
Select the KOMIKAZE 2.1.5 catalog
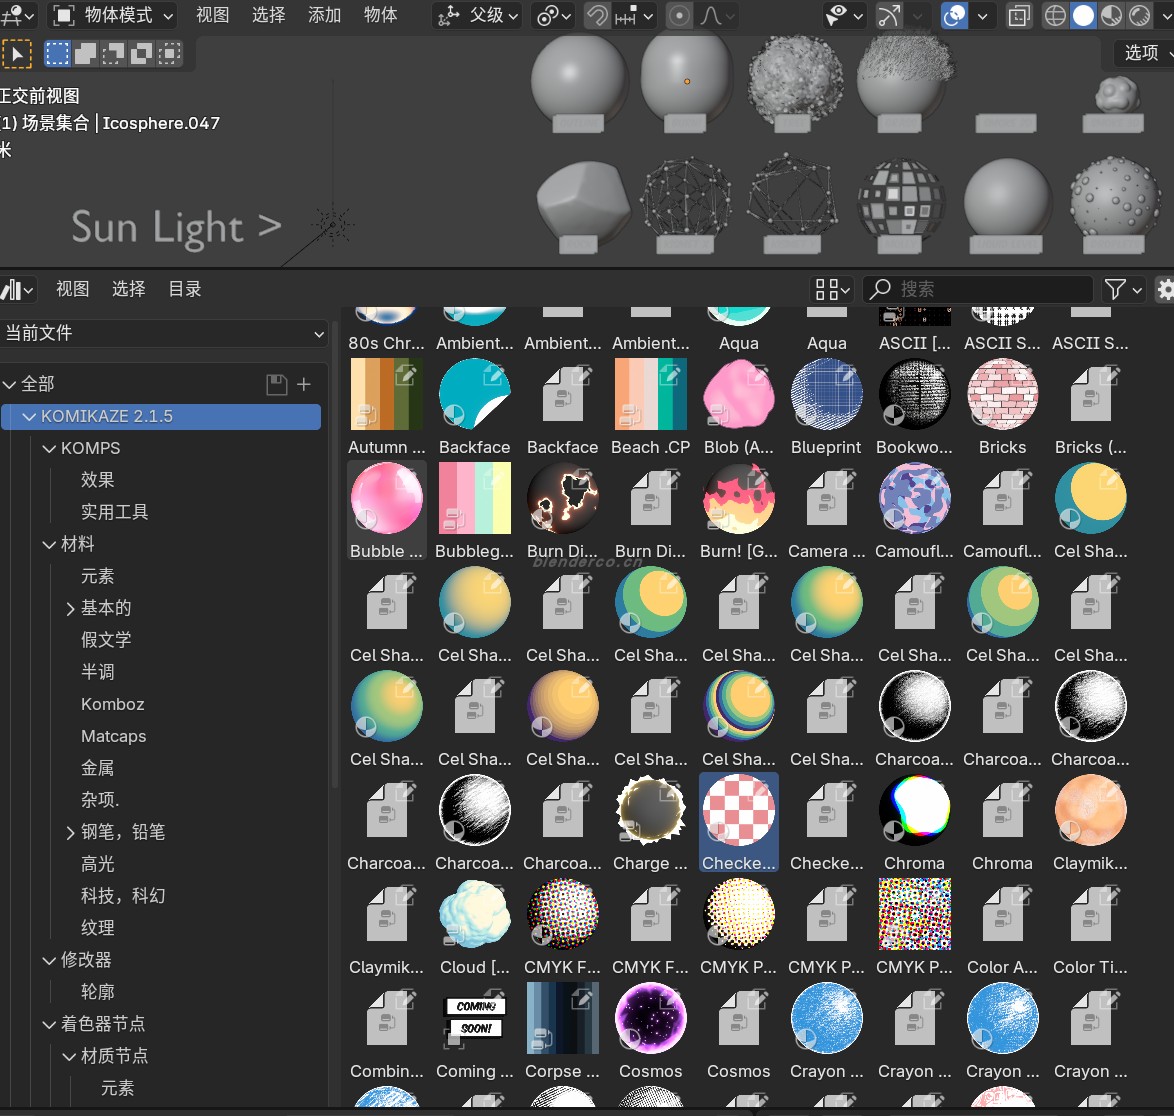click(162, 416)
